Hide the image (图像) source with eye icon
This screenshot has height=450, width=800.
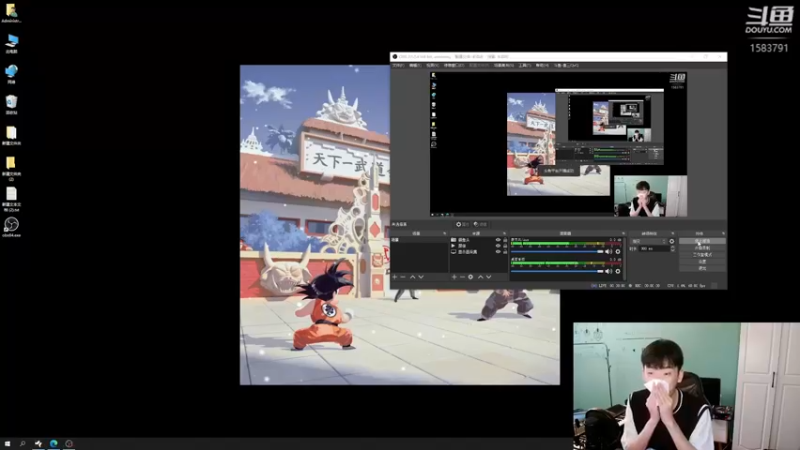(x=498, y=246)
